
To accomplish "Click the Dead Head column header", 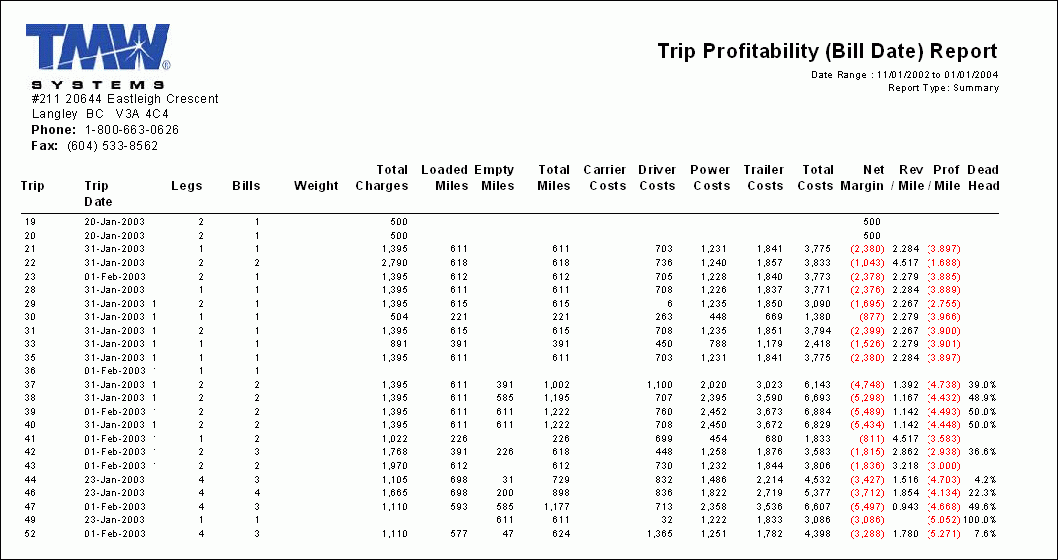I will click(983, 178).
